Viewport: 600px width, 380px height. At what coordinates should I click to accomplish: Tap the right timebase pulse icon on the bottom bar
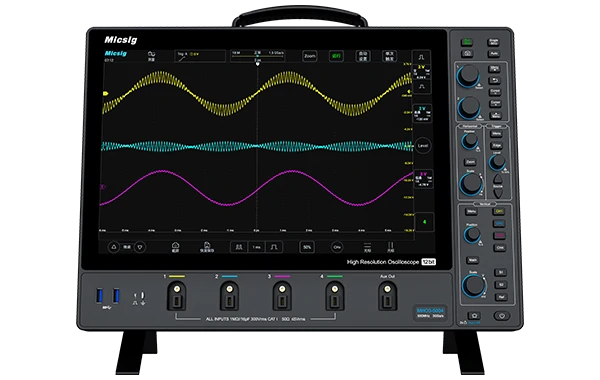tap(274, 247)
